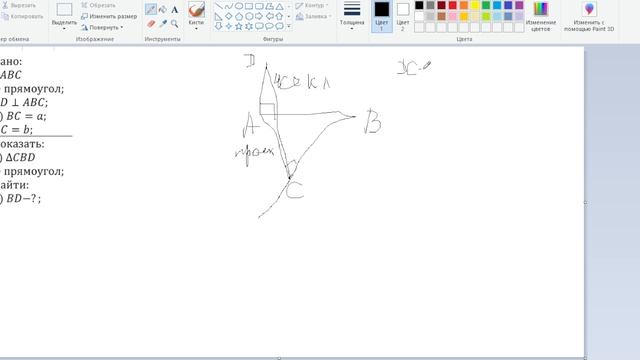Select the Pencil tool

pyautogui.click(x=151, y=9)
